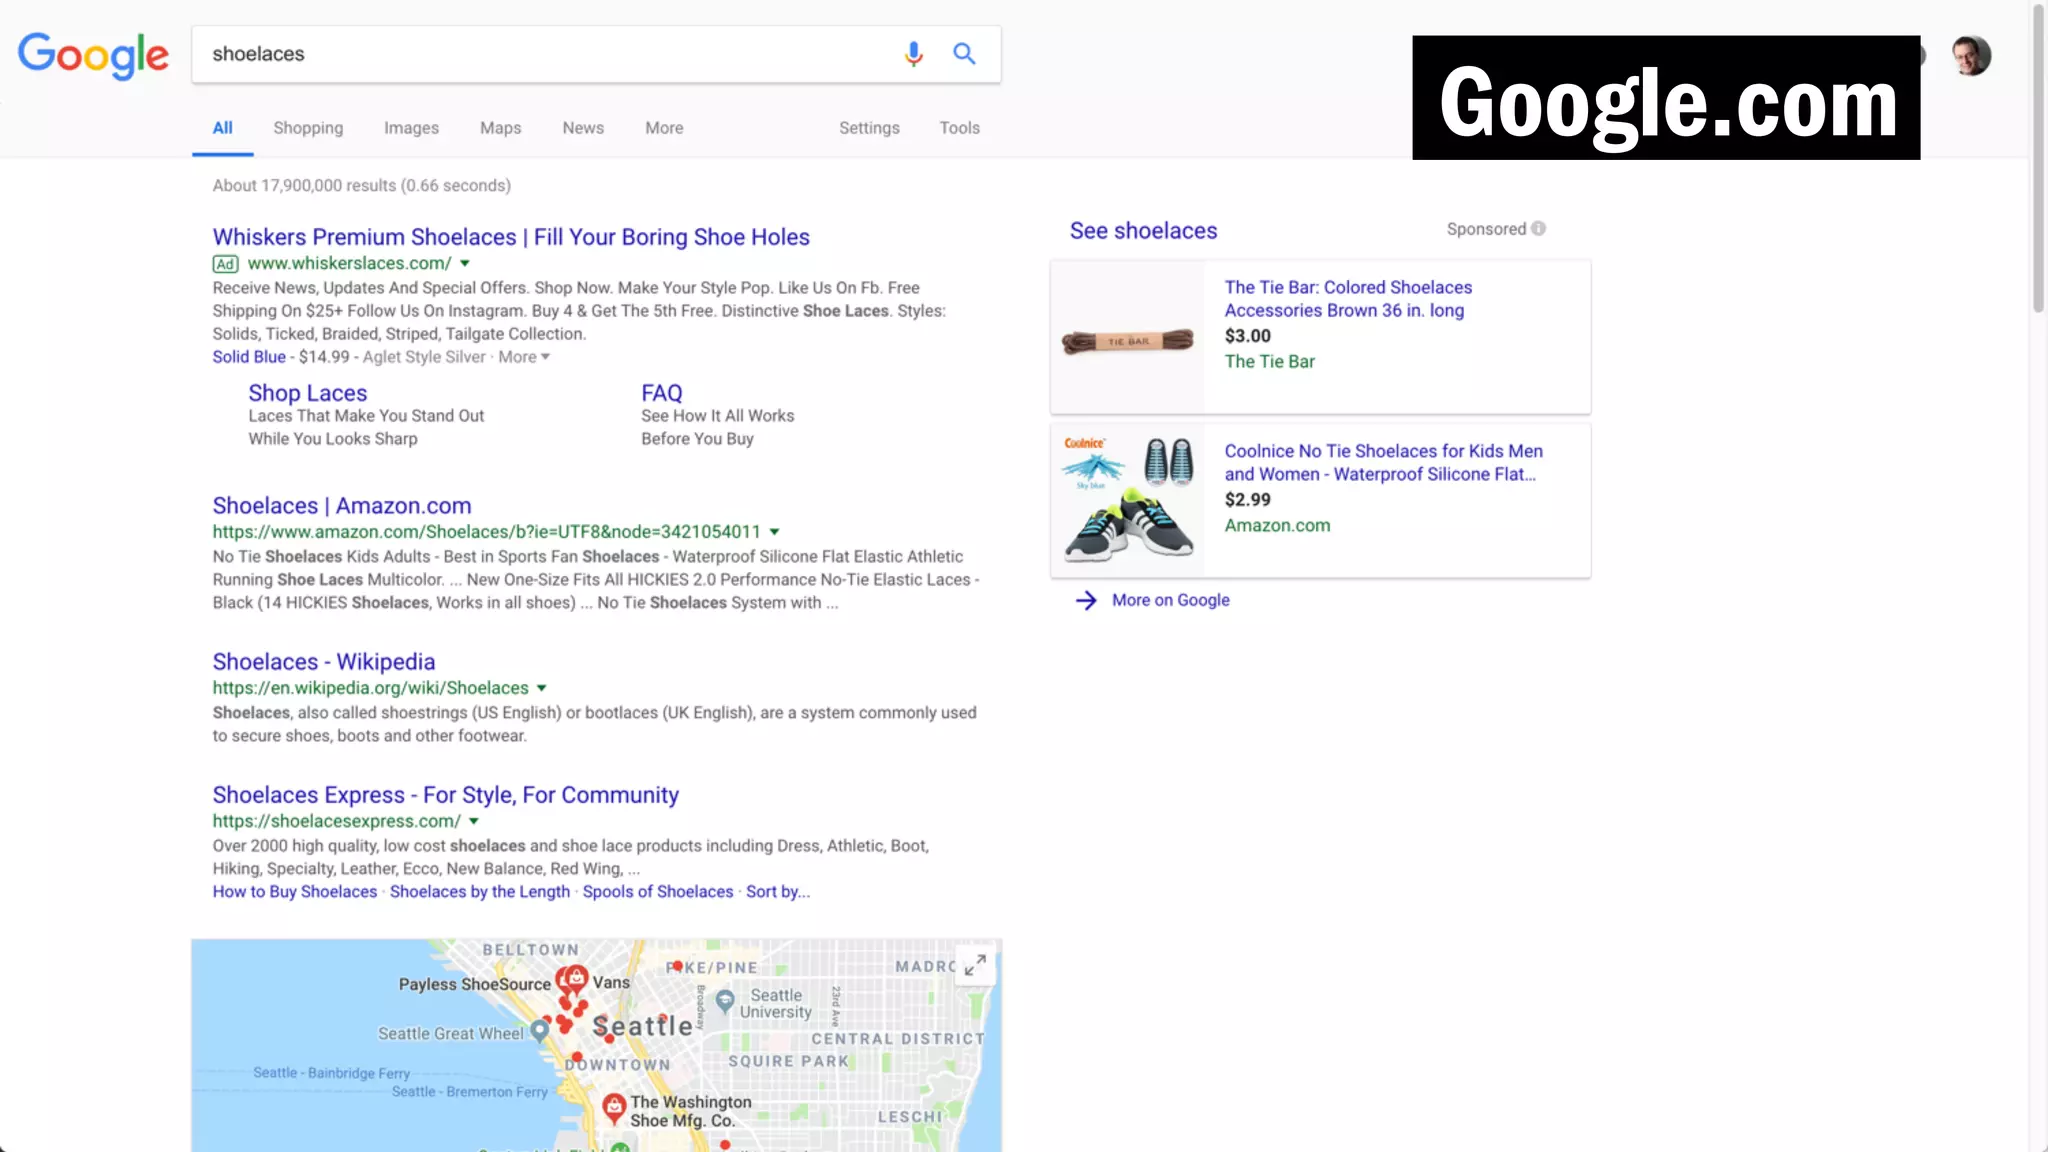
Task: Select the All search tab
Action: pos(222,128)
